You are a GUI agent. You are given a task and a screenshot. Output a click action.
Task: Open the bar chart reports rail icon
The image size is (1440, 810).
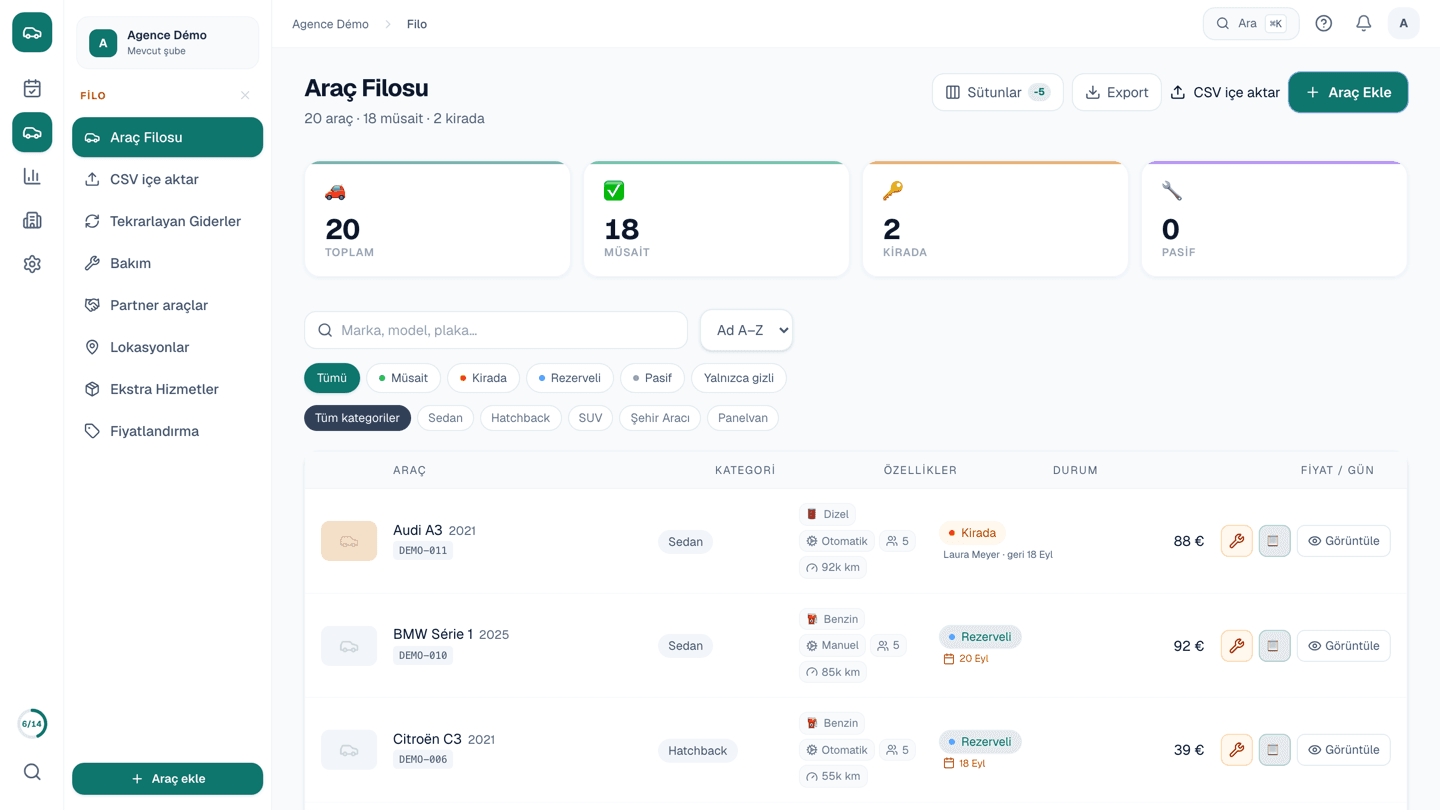click(x=32, y=176)
